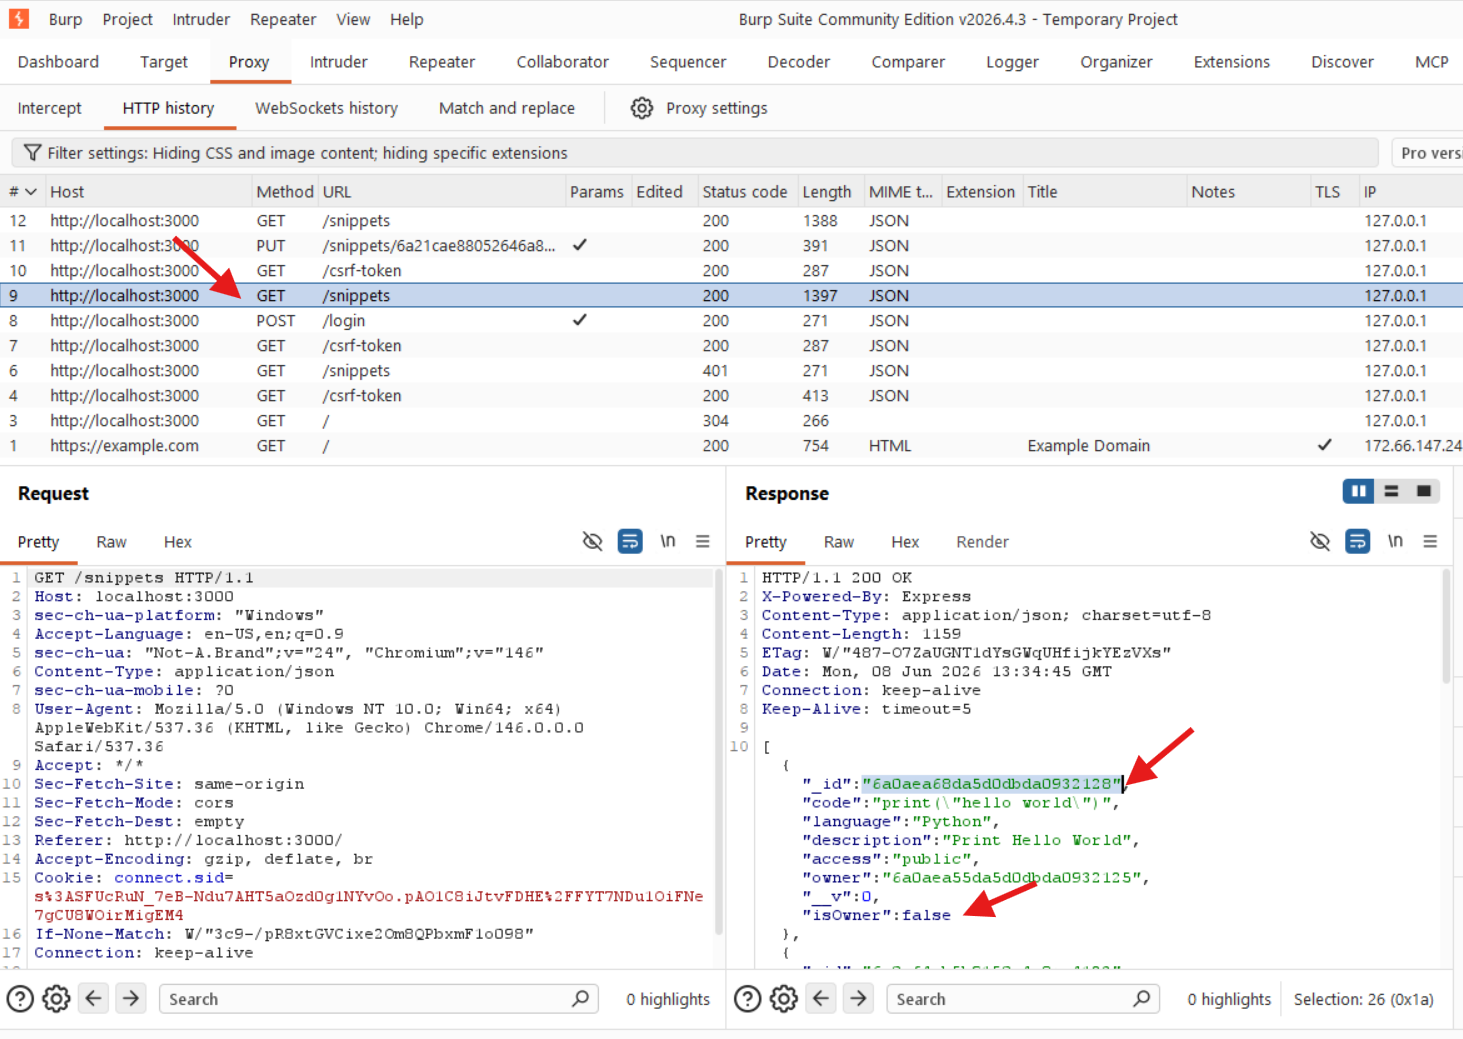Go to next match in Request search
This screenshot has width=1463, height=1039.
[131, 998]
